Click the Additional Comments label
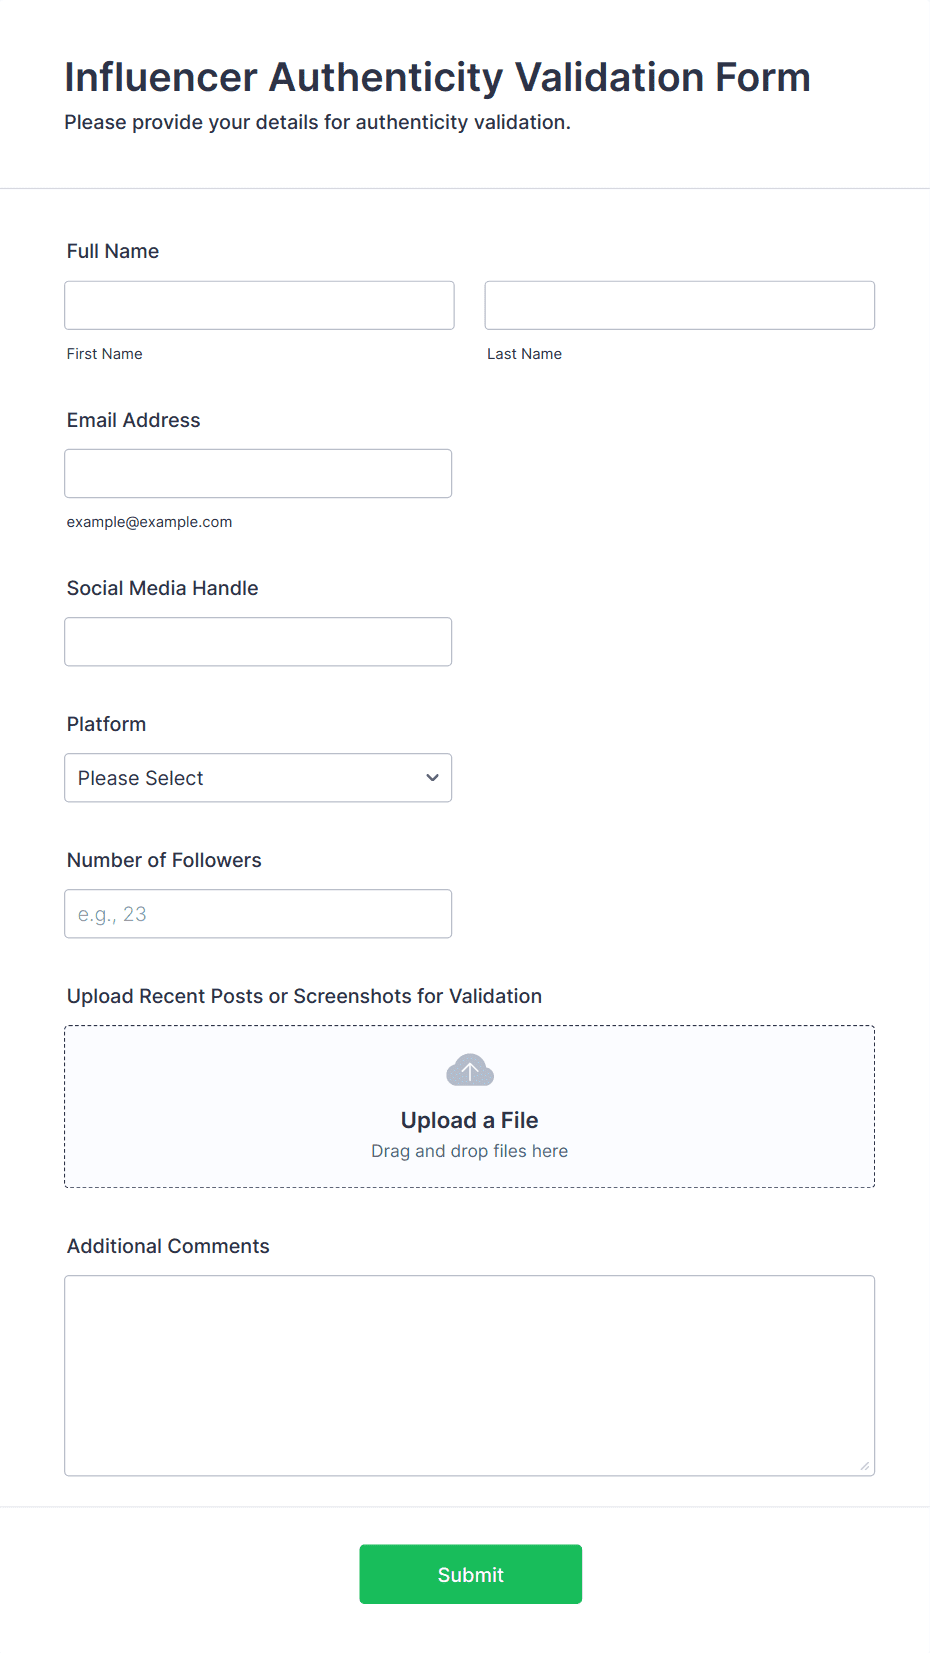Viewport: 930px width, 1653px height. click(168, 1246)
